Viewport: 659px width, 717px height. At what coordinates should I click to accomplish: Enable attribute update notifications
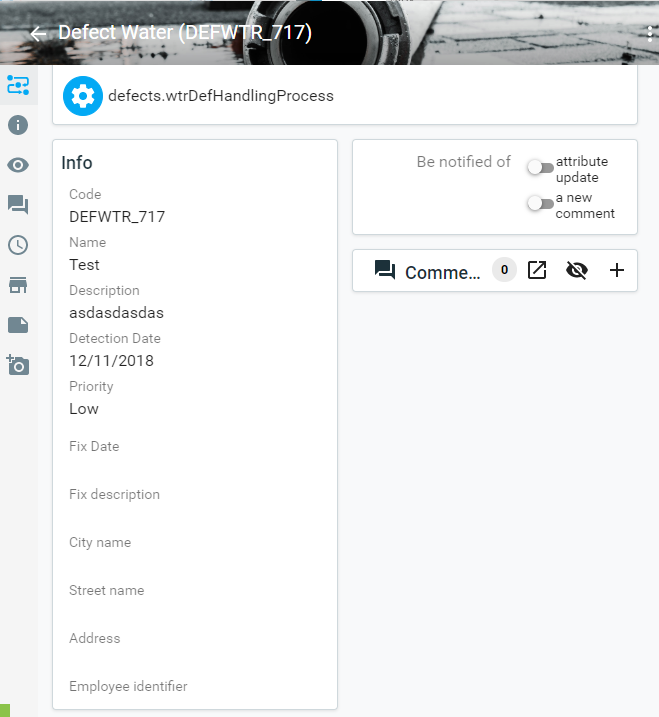pos(540,167)
